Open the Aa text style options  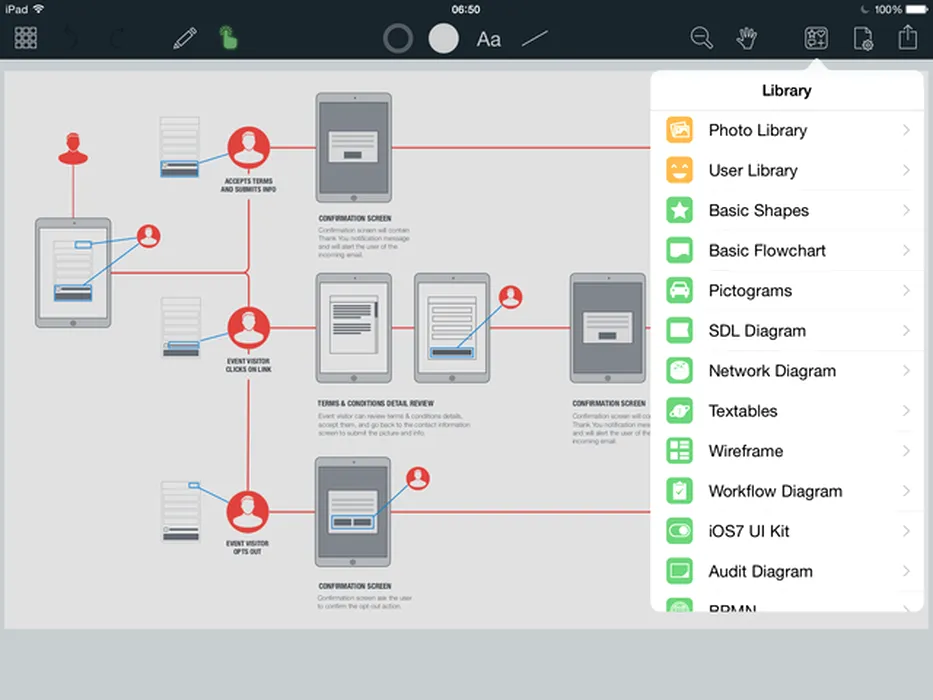click(x=489, y=39)
